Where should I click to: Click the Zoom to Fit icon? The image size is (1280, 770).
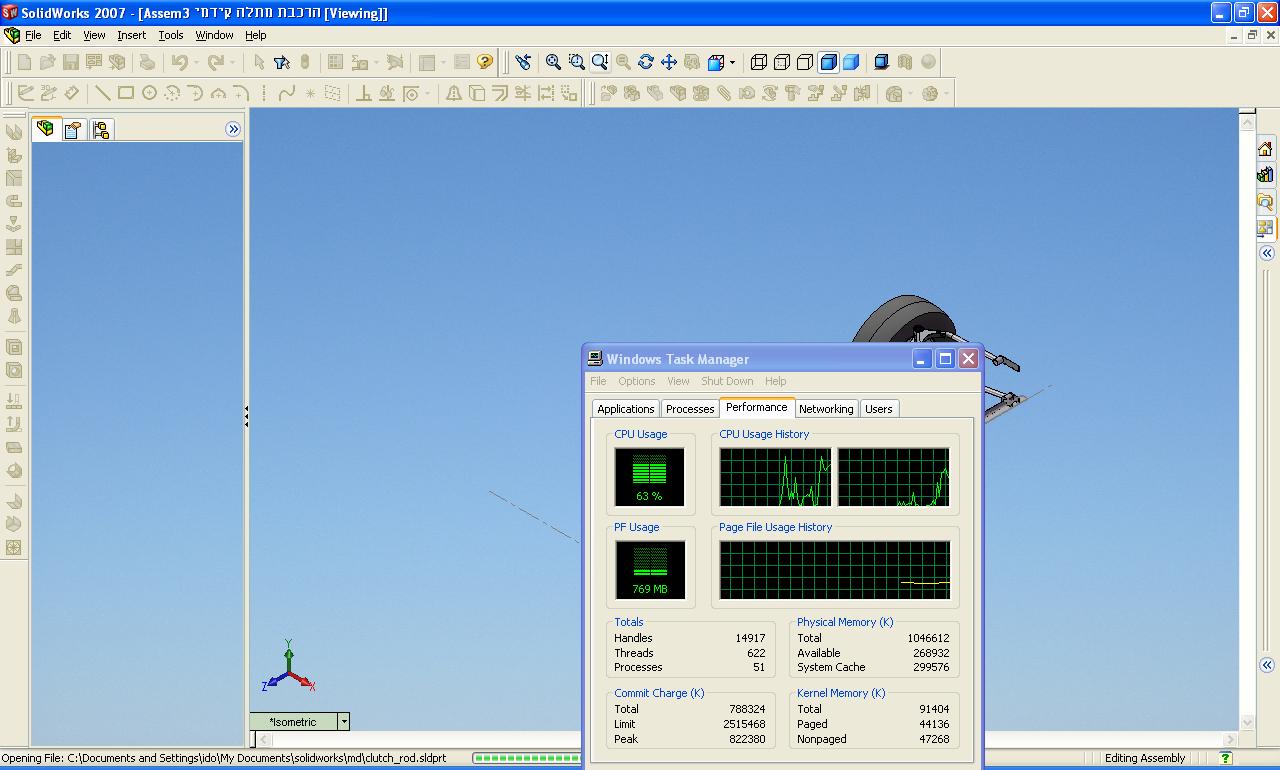click(553, 62)
